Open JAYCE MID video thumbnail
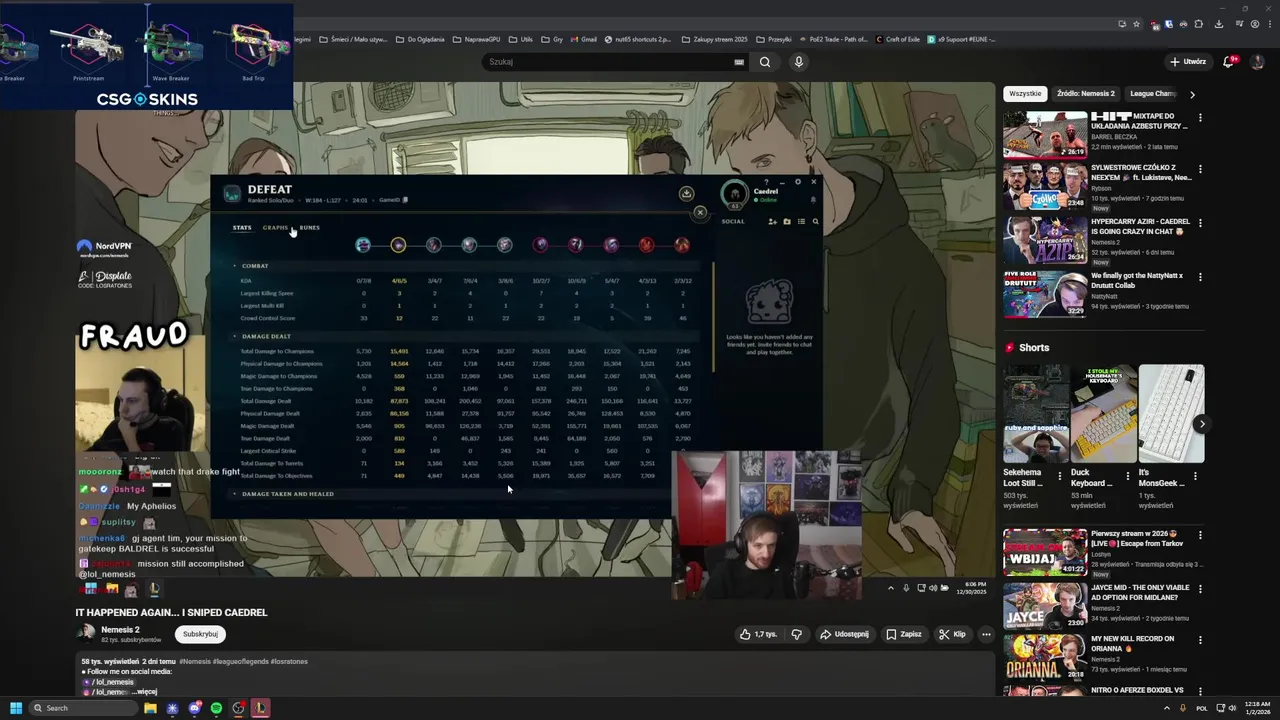This screenshot has height=720, width=1280. (x=1045, y=605)
